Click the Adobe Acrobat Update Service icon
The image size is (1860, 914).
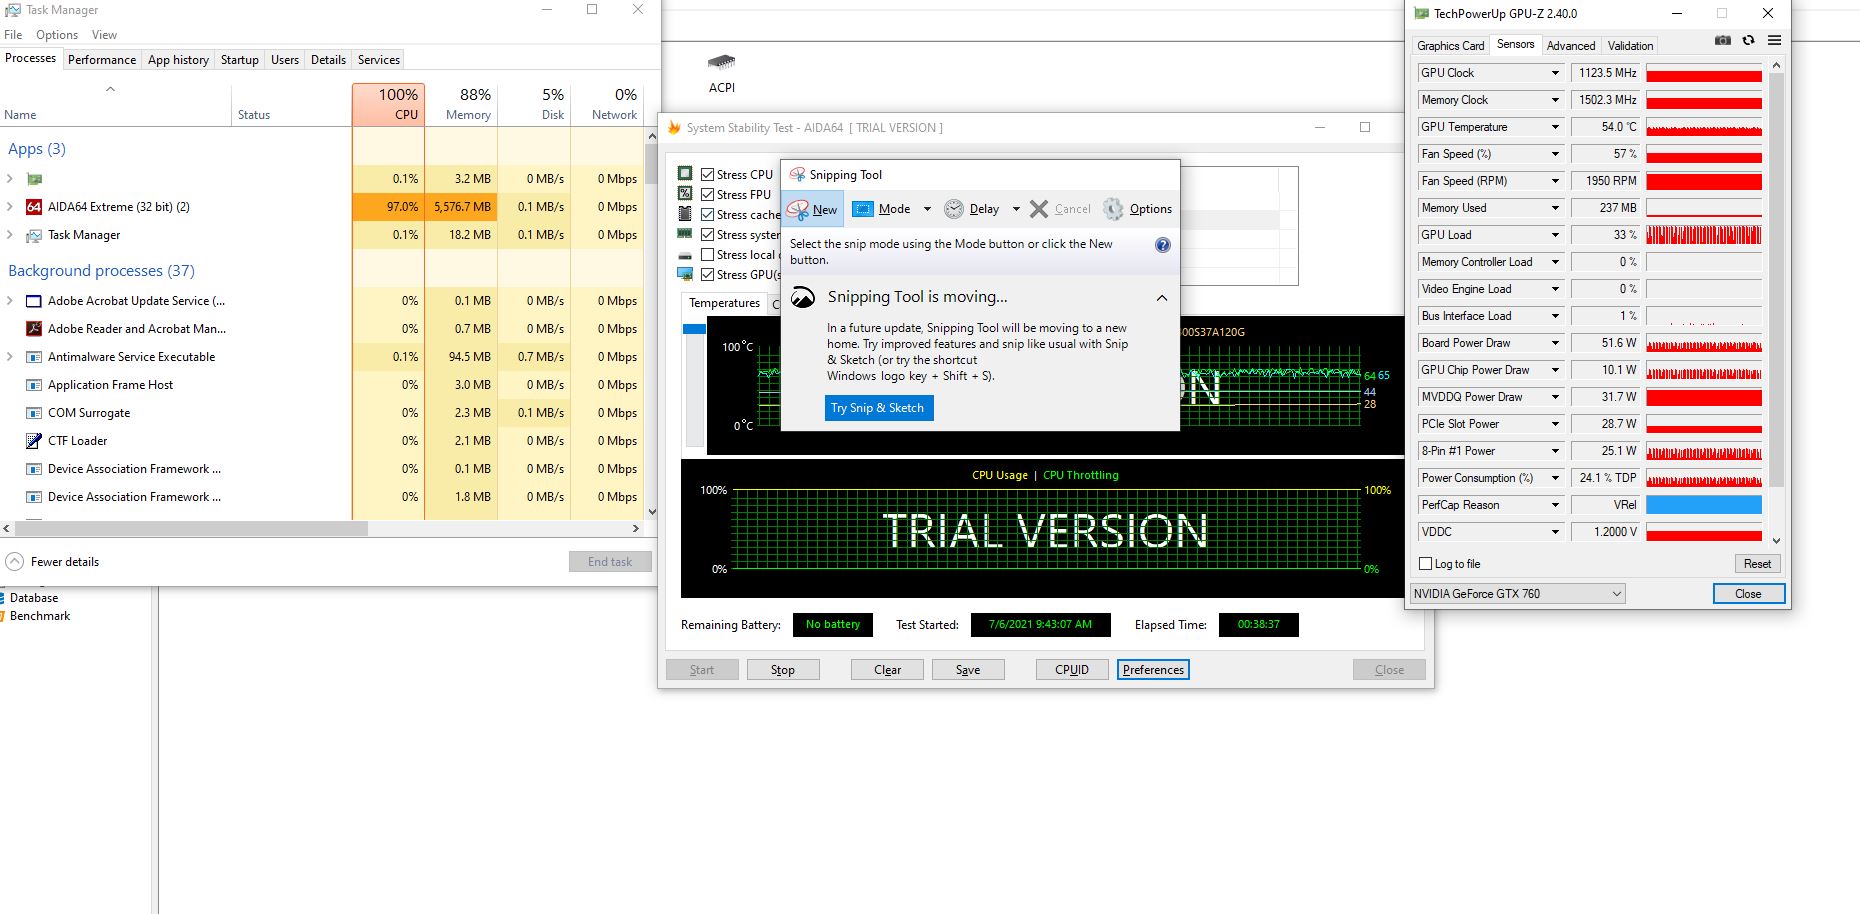coord(34,301)
